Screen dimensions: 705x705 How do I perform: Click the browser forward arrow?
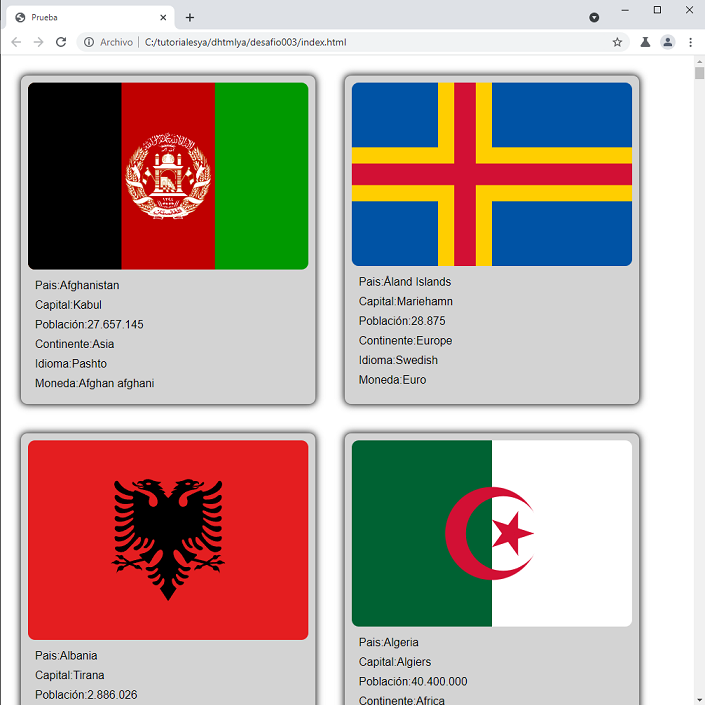click(x=39, y=42)
